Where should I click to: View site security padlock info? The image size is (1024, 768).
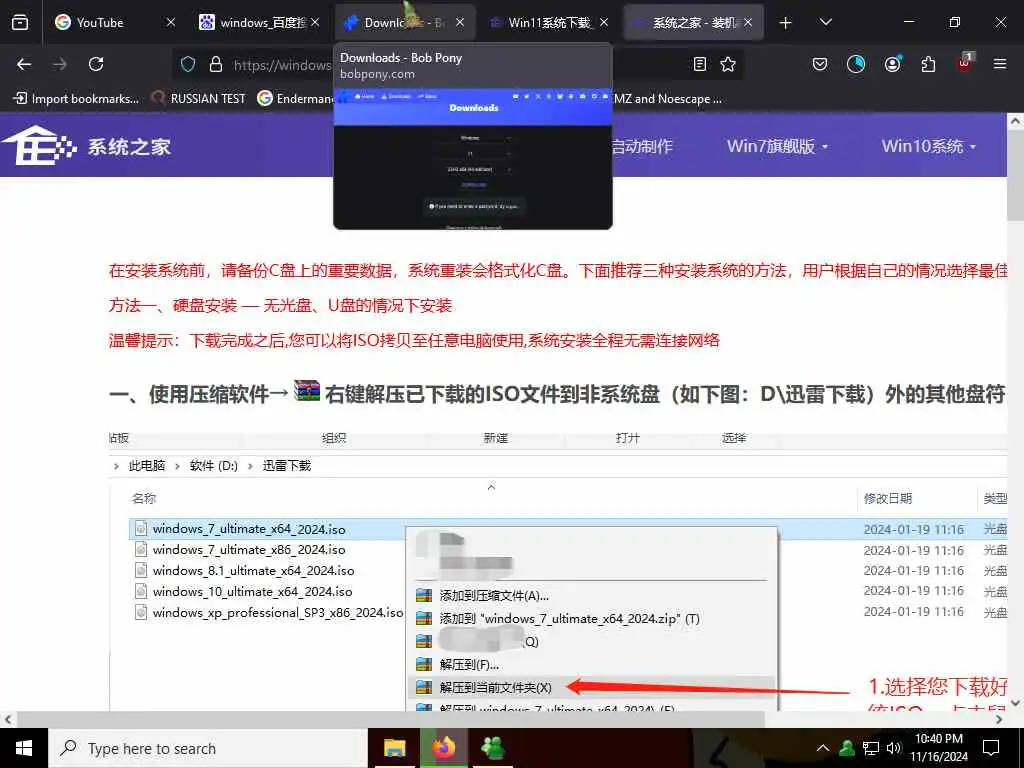[x=216, y=64]
